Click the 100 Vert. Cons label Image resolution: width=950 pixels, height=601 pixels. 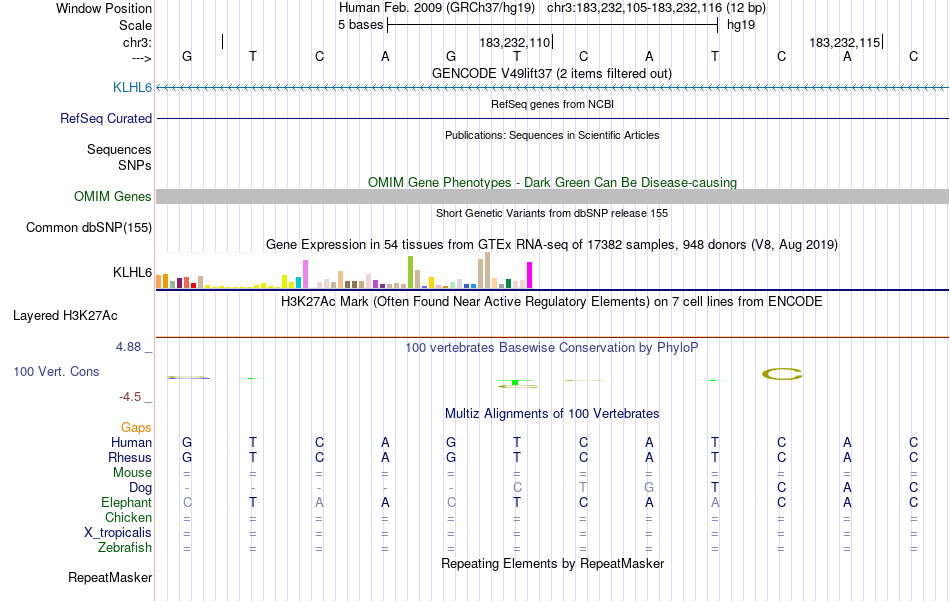(56, 372)
